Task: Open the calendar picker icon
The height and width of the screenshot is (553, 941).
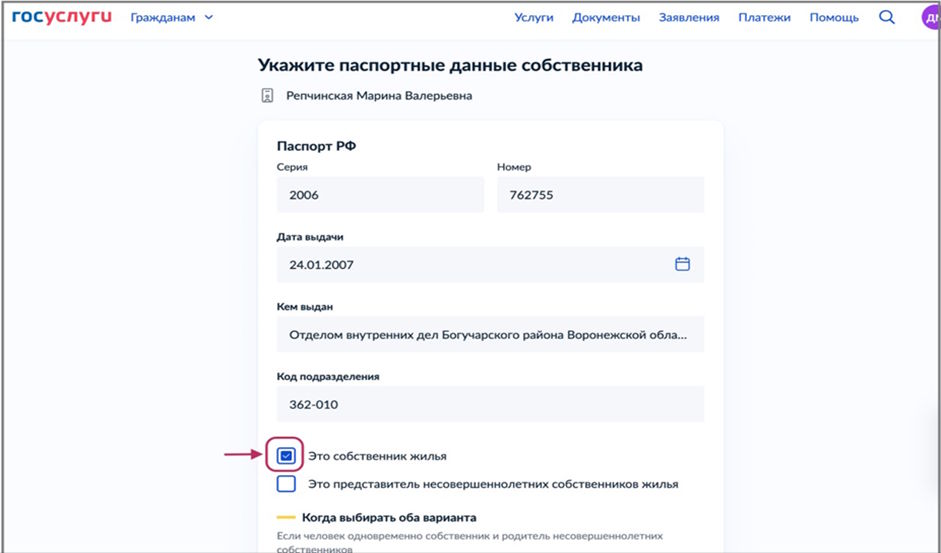Action: click(x=682, y=264)
